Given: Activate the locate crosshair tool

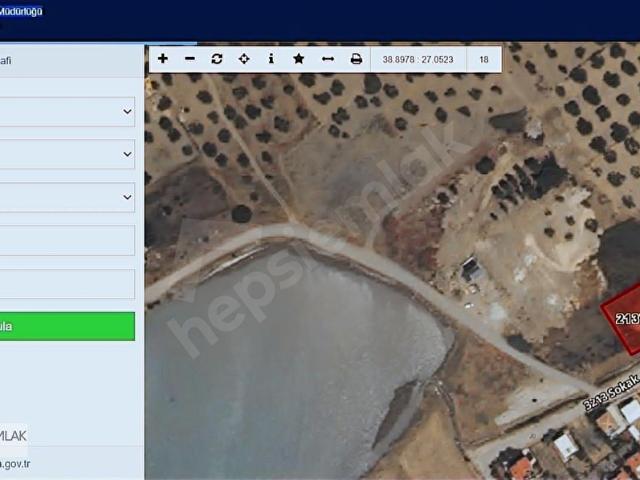Looking at the screenshot, I should click(244, 59).
